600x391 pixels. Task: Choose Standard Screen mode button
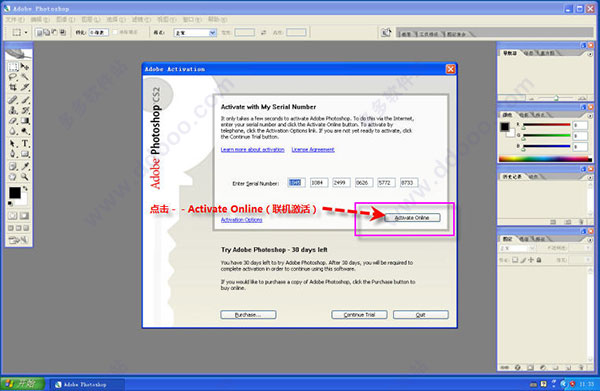(x=11, y=228)
